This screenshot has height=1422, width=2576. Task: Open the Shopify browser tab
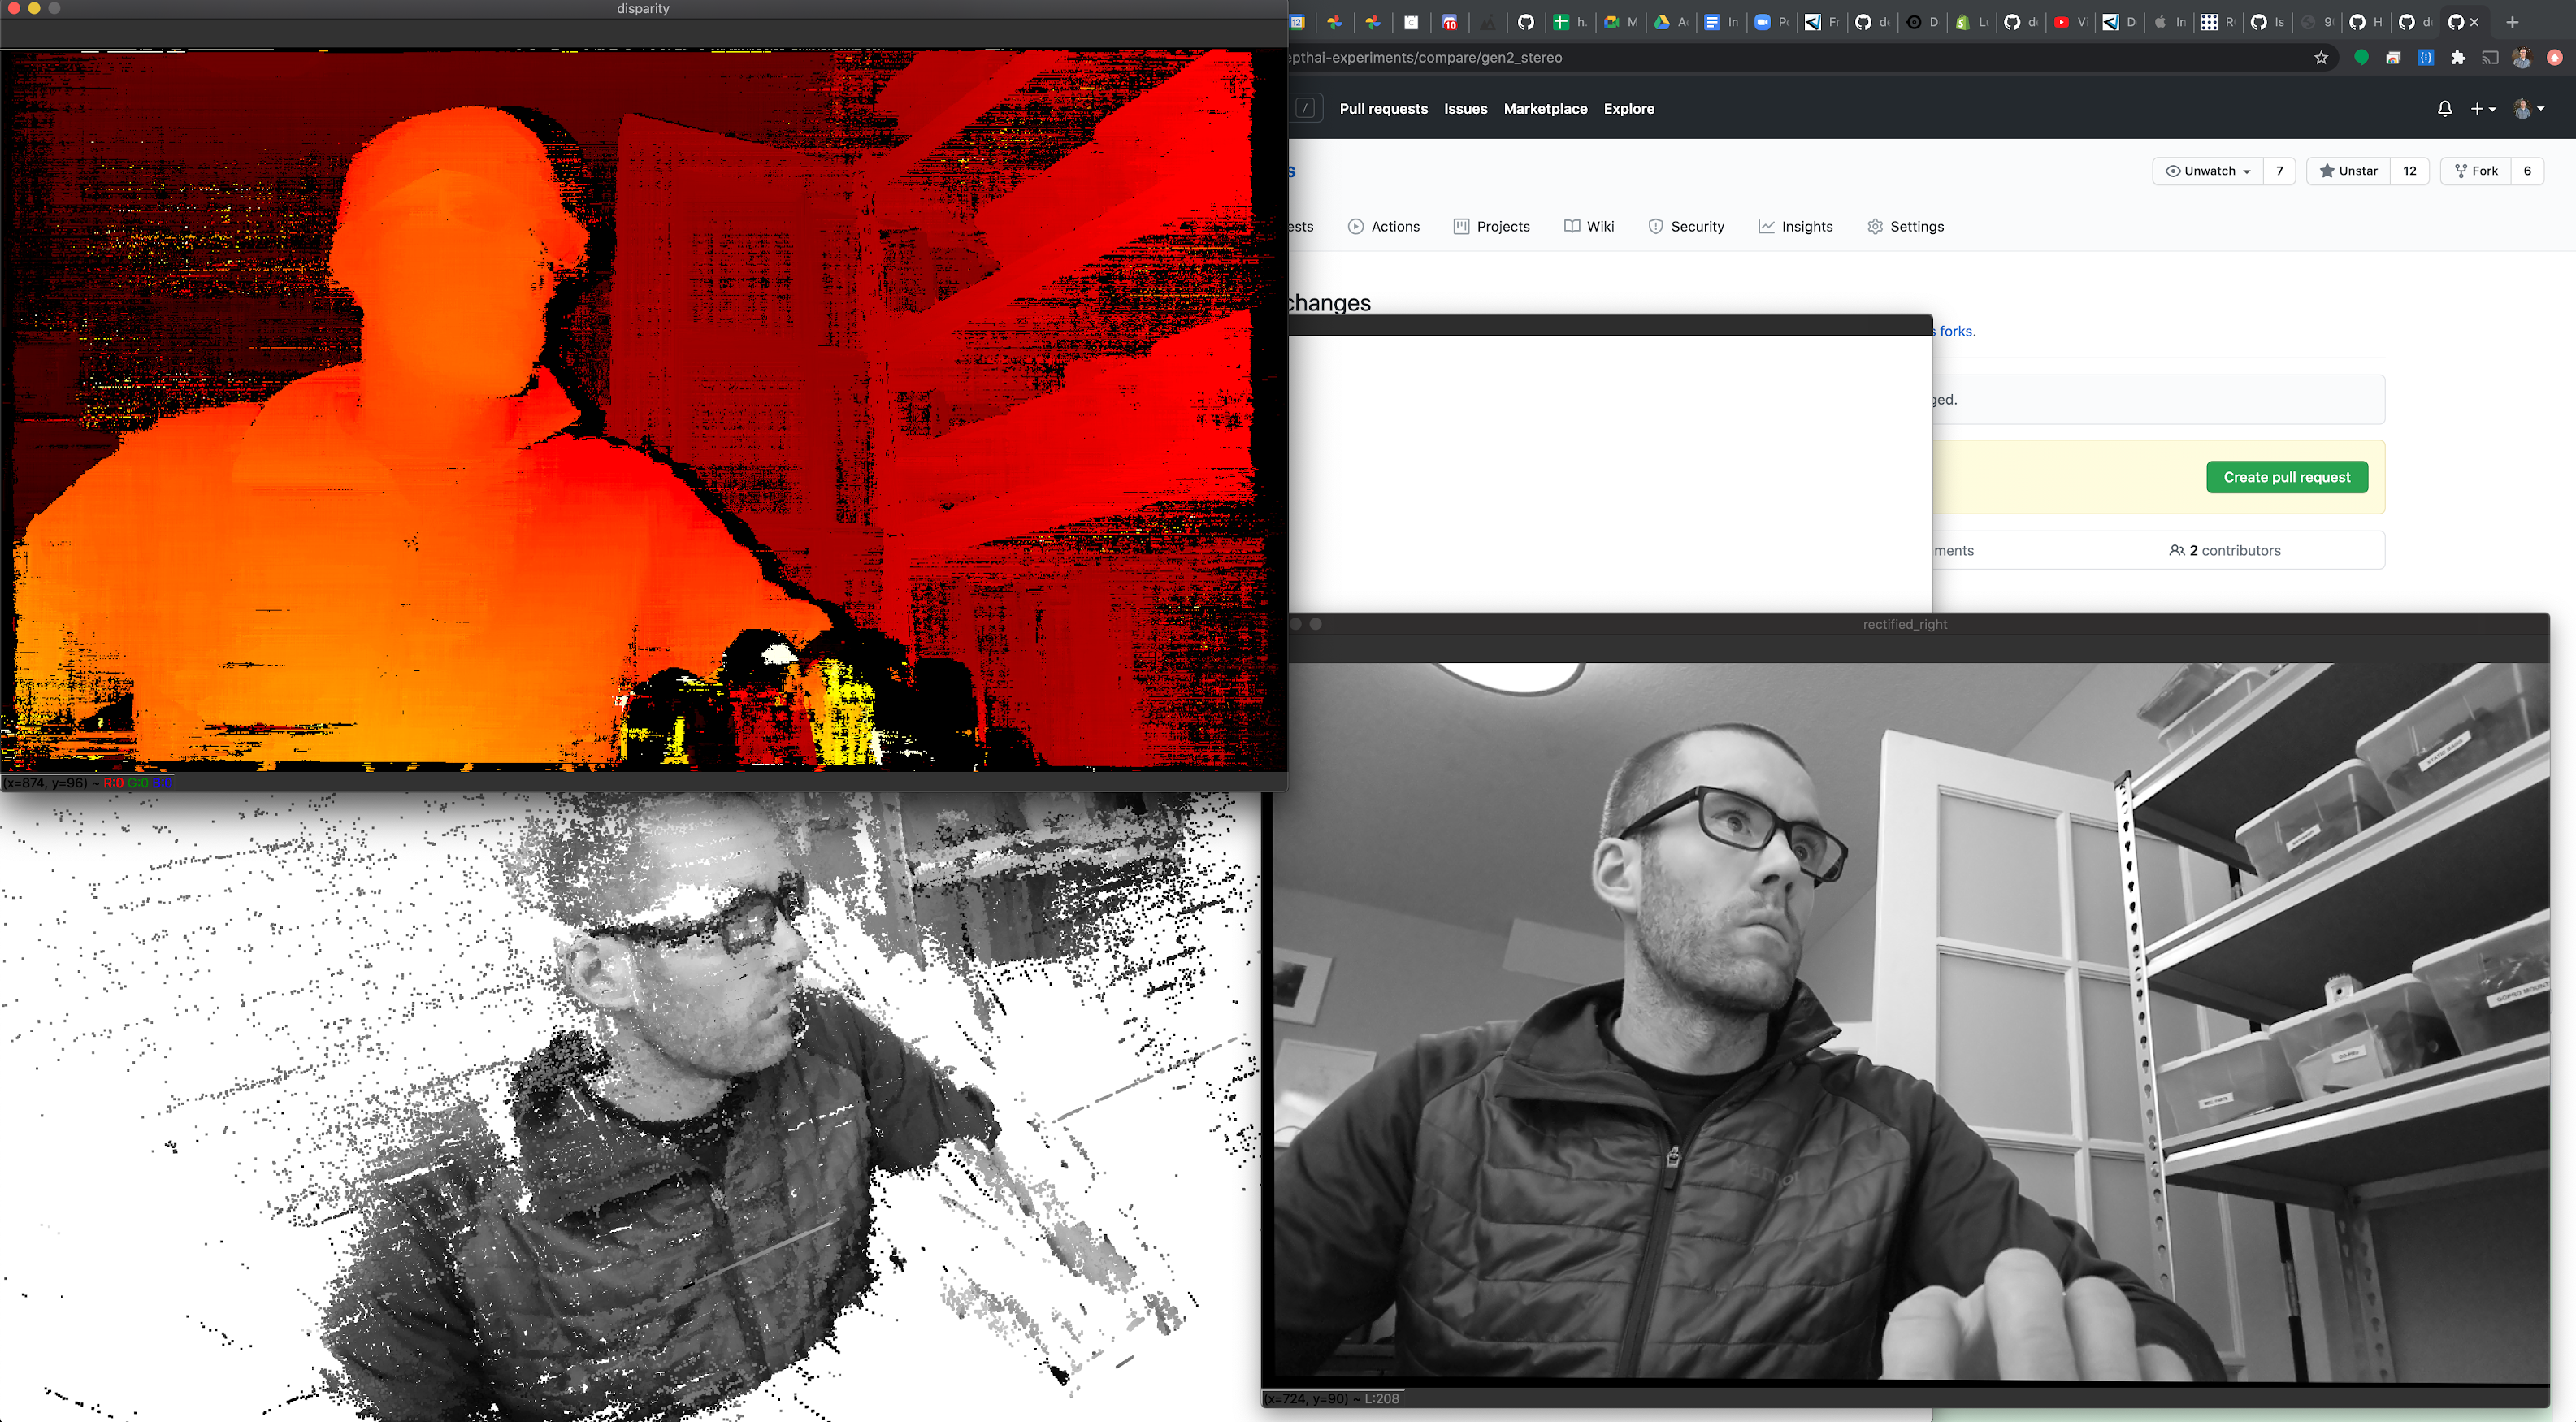(1963, 22)
